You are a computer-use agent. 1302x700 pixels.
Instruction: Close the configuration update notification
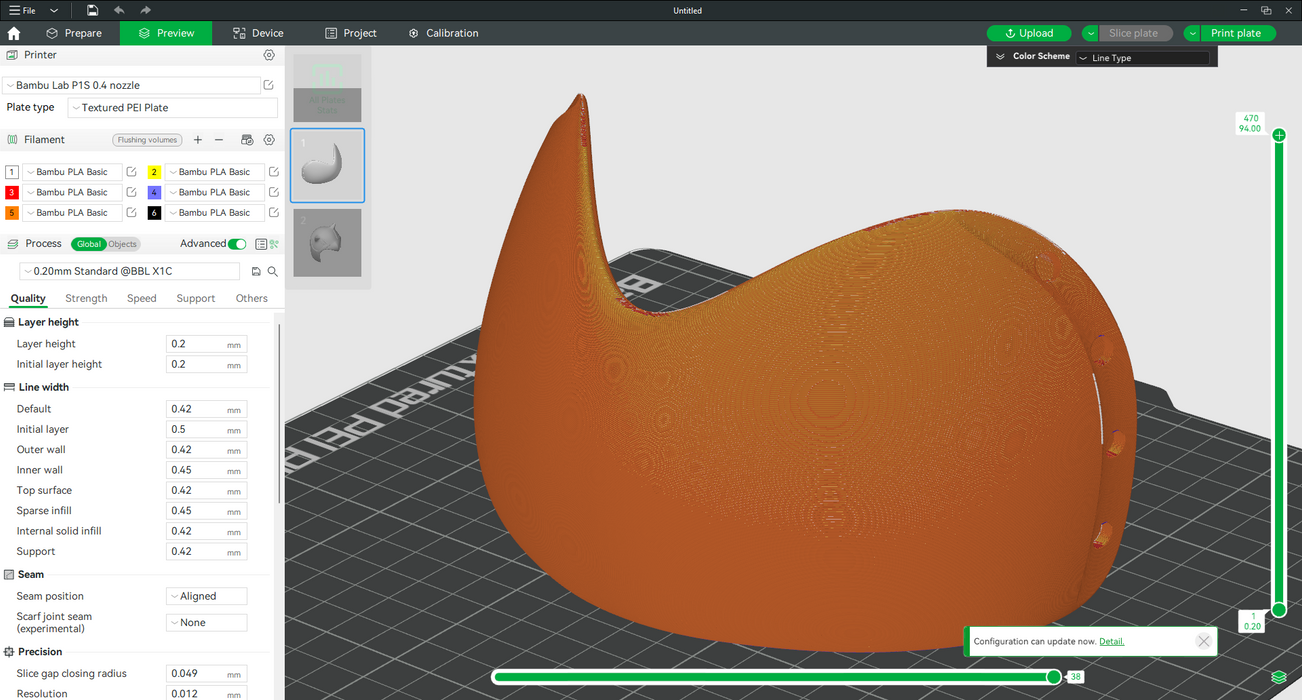[1203, 641]
